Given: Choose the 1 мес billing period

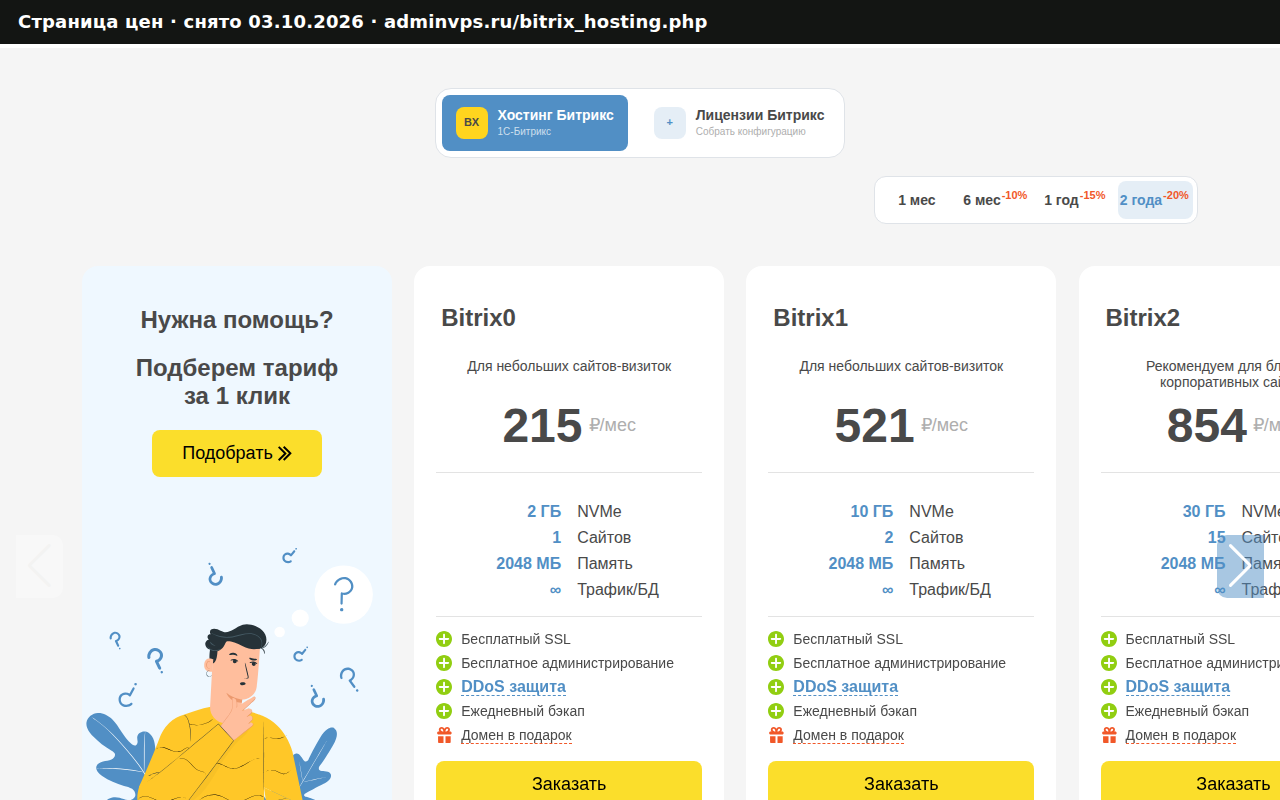Looking at the screenshot, I should [x=917, y=200].
